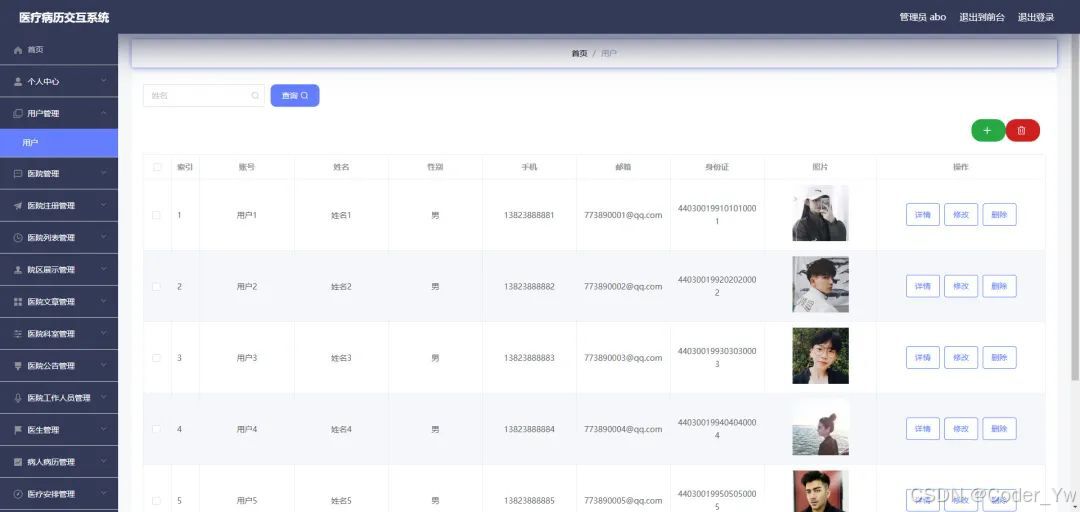The image size is (1080, 512).
Task: Expand the 医院管理 chevron
Action: point(103,173)
